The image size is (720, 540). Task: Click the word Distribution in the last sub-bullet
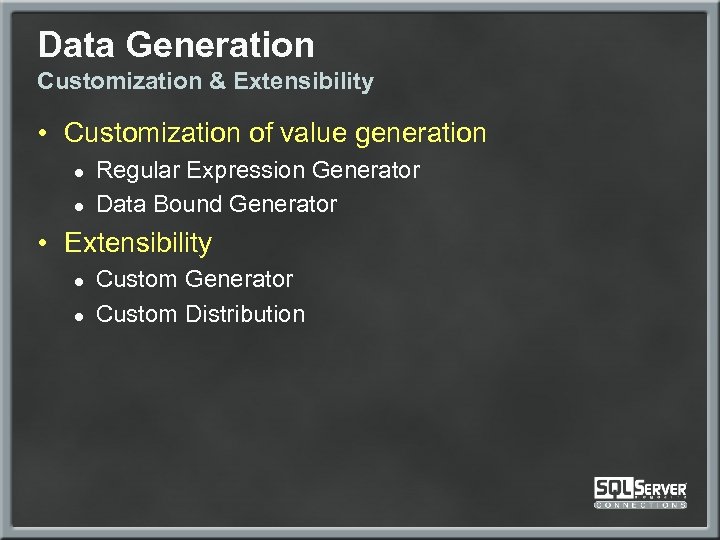pos(244,314)
